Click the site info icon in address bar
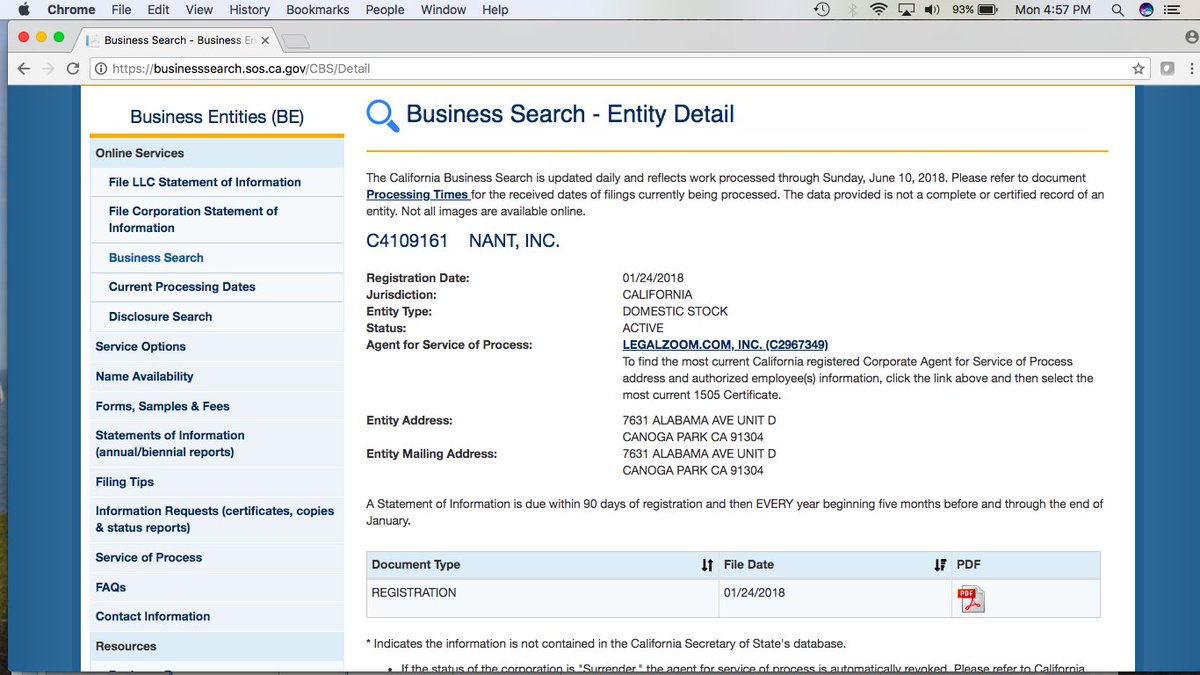1200x675 pixels. coord(101,69)
